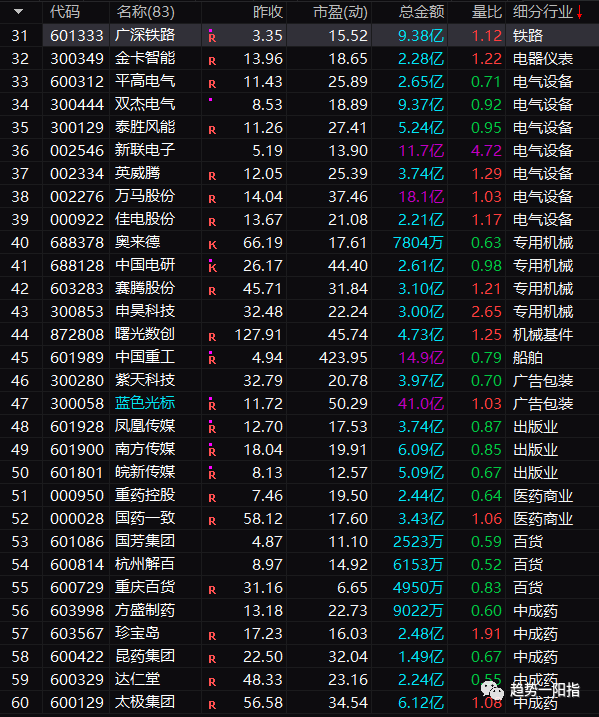This screenshot has height=717, width=599.
Task: Click the R marker beside 达仁堂
Action: coord(212,682)
